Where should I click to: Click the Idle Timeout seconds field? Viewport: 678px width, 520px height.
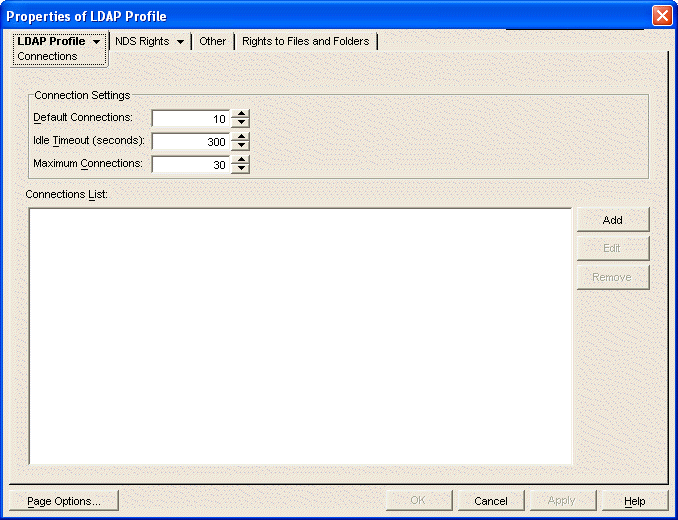pos(191,141)
